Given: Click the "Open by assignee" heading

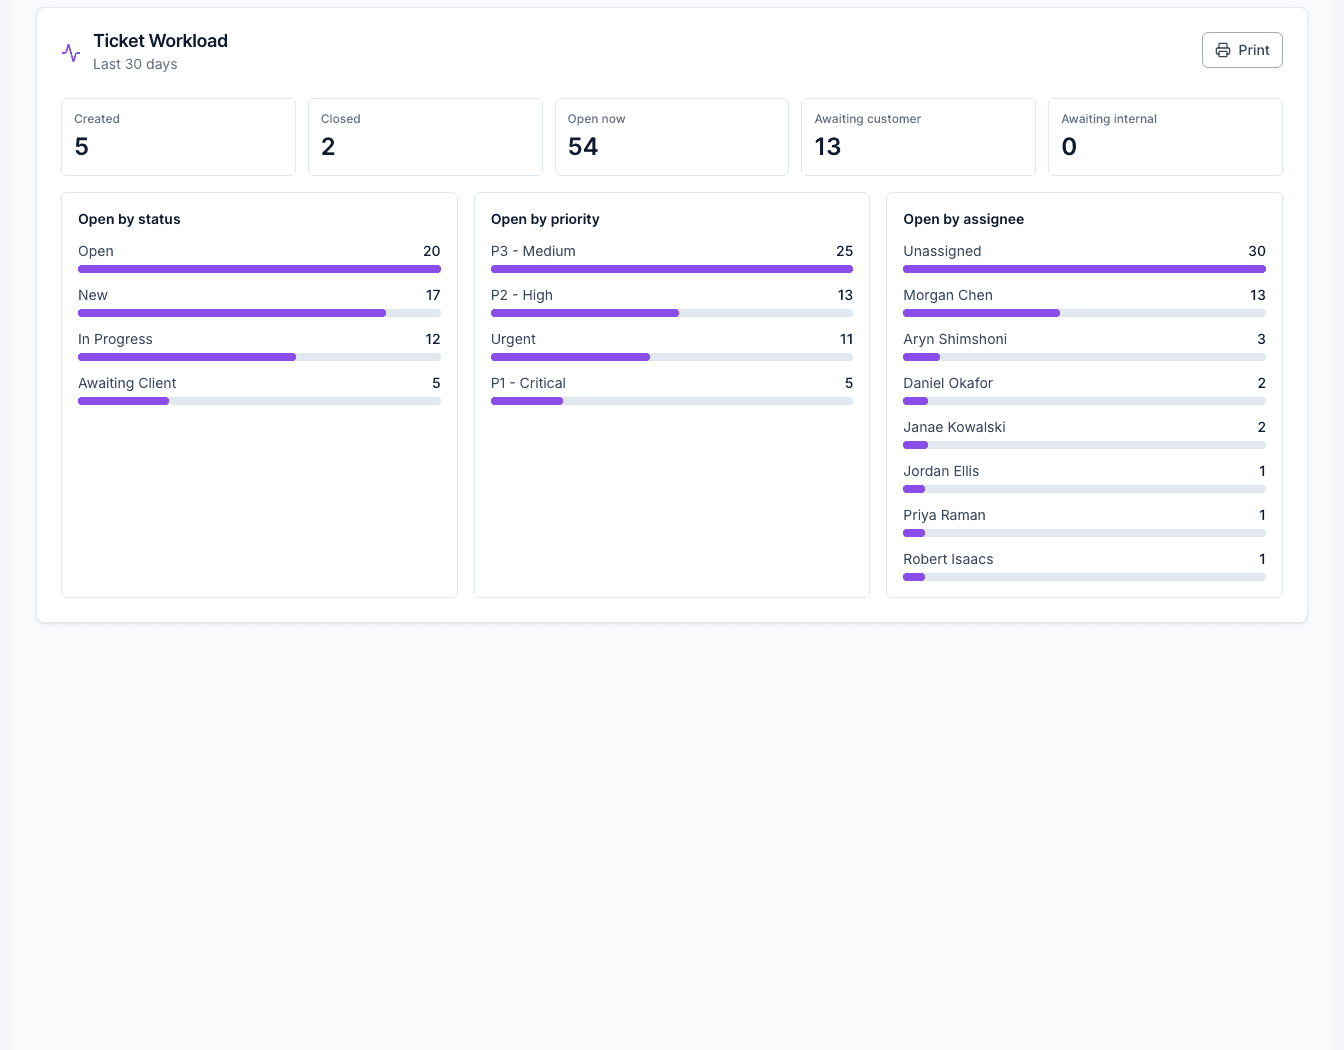Looking at the screenshot, I should pos(963,219).
